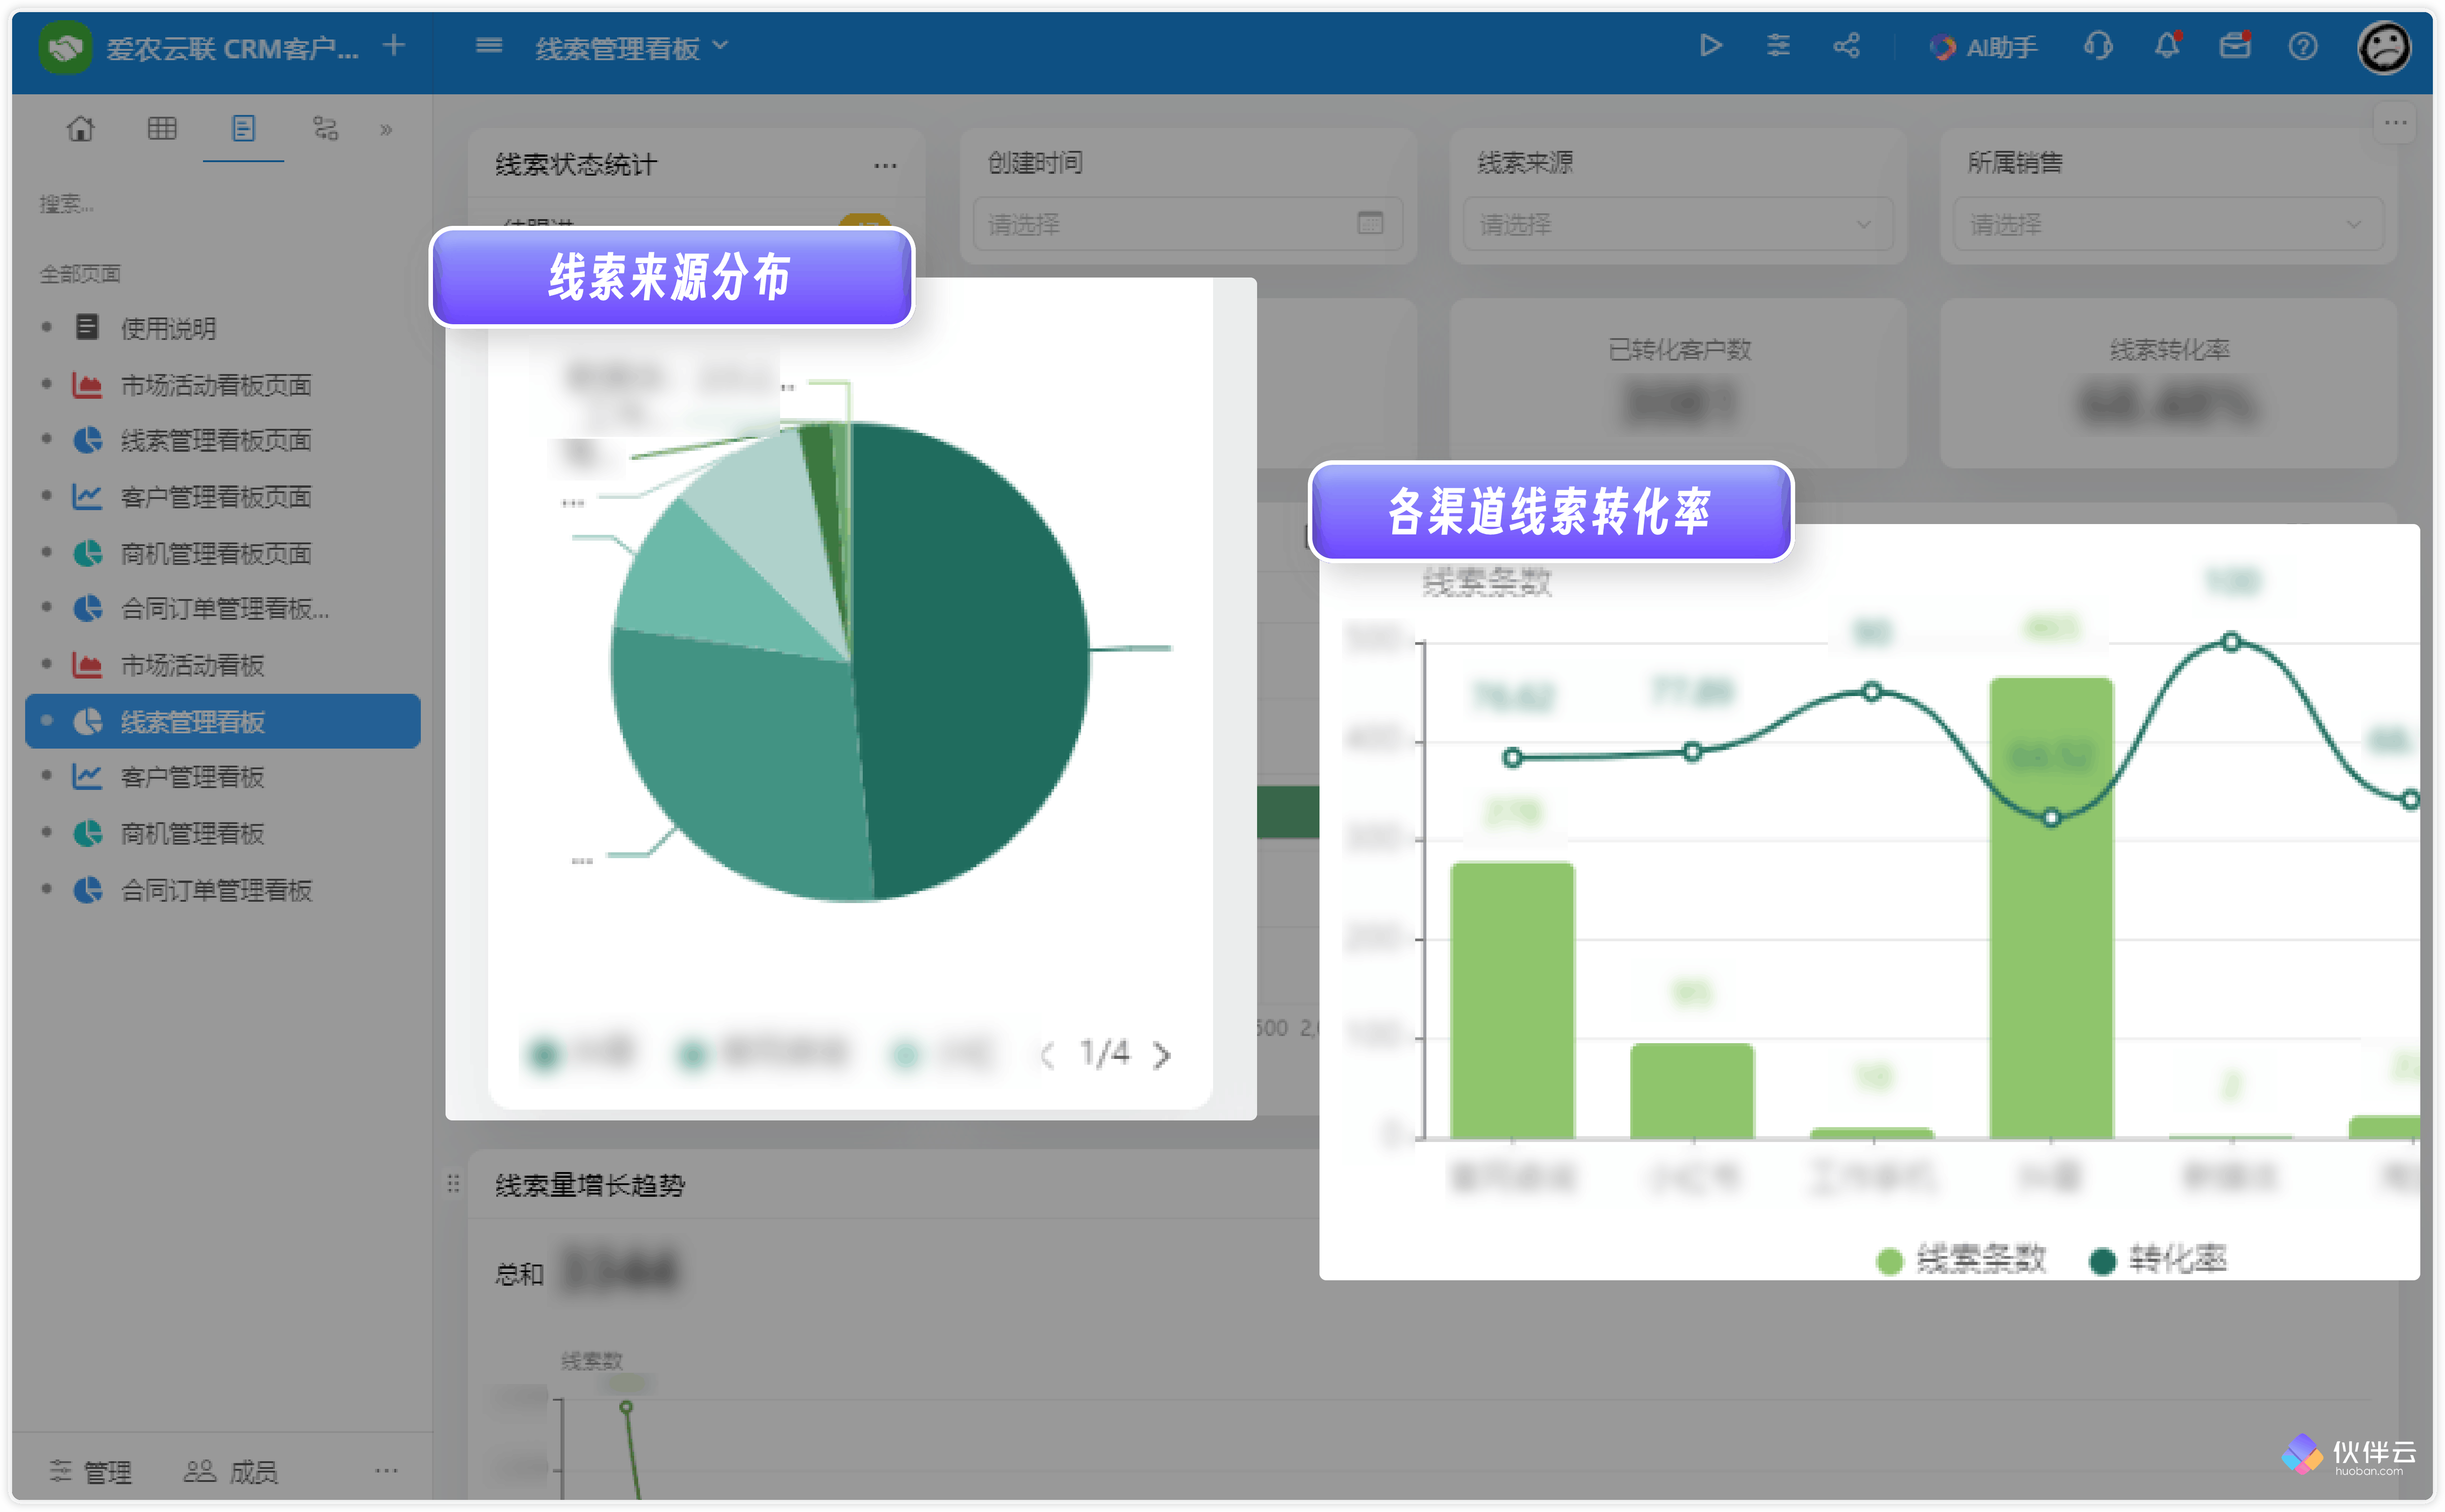Open 商机管理看板 in sidebar
Screen dimensions: 2445x1512
point(222,833)
